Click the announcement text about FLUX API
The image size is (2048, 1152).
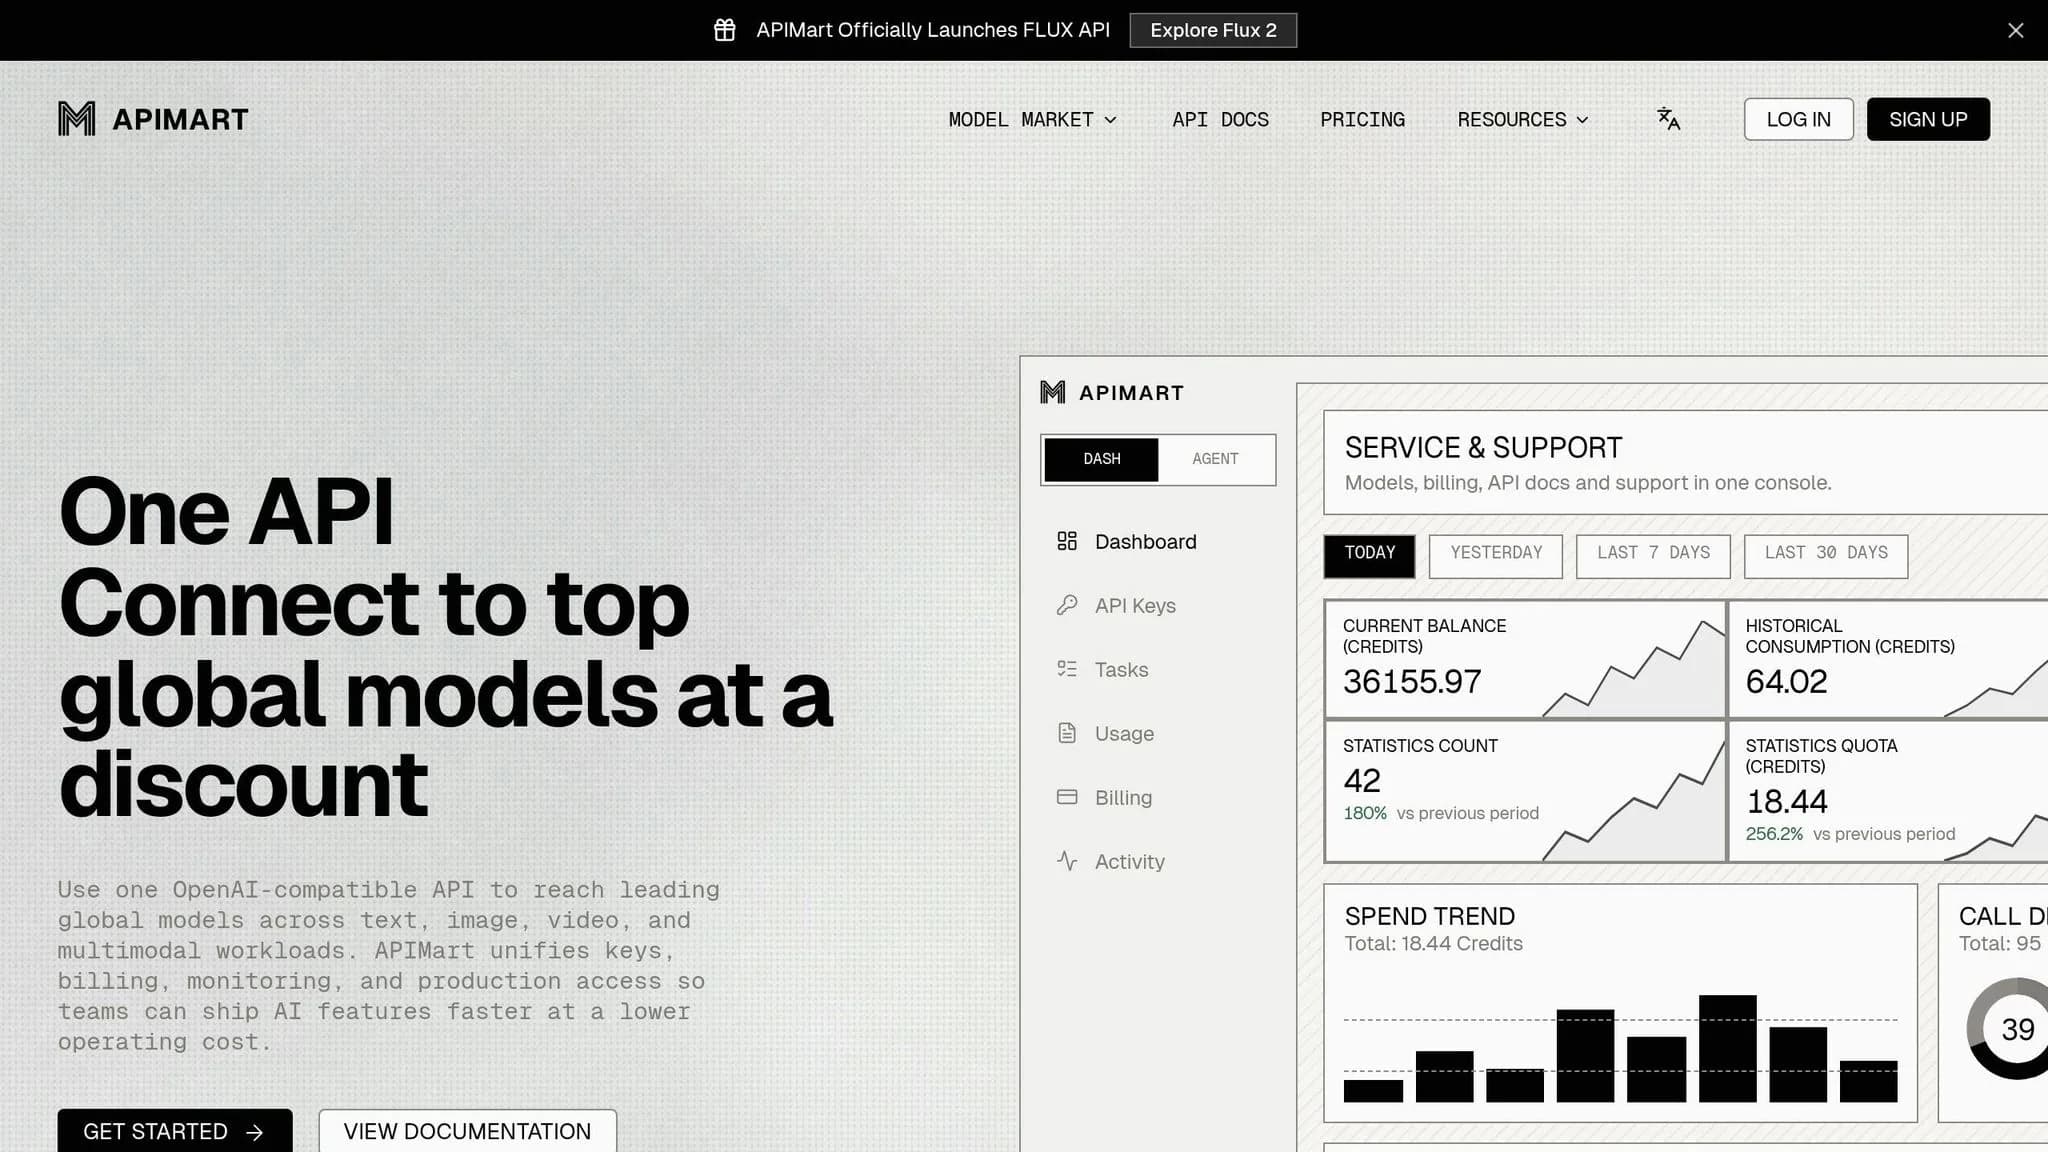(933, 30)
